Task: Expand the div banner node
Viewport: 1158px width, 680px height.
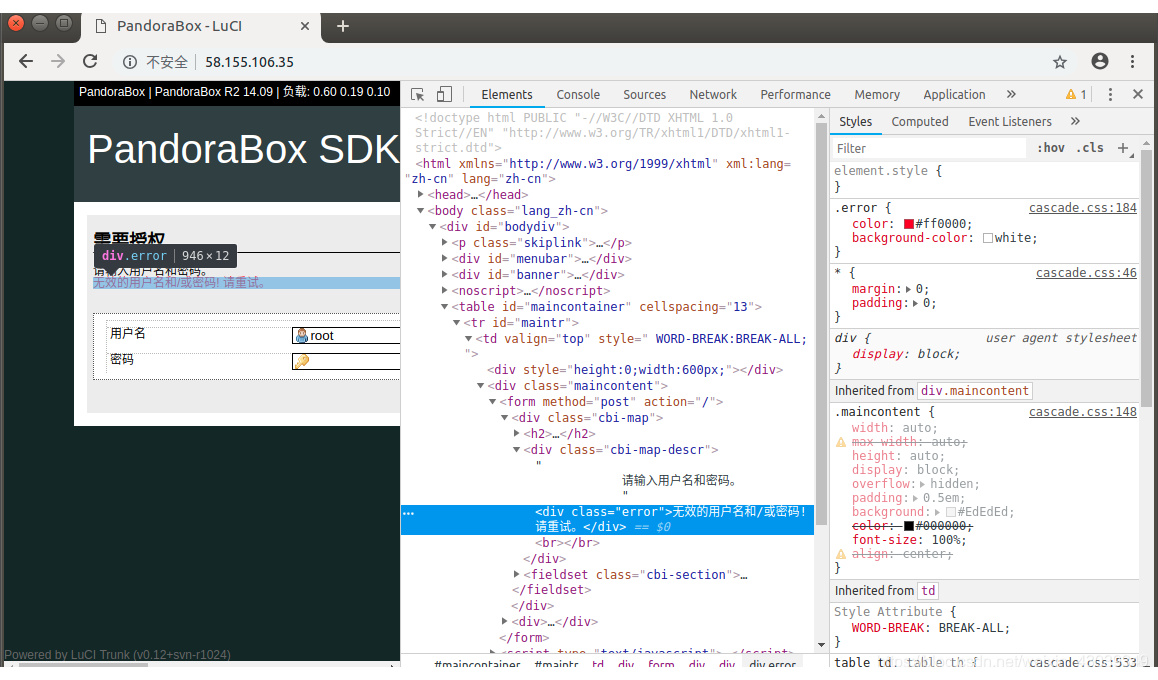Action: click(x=445, y=275)
